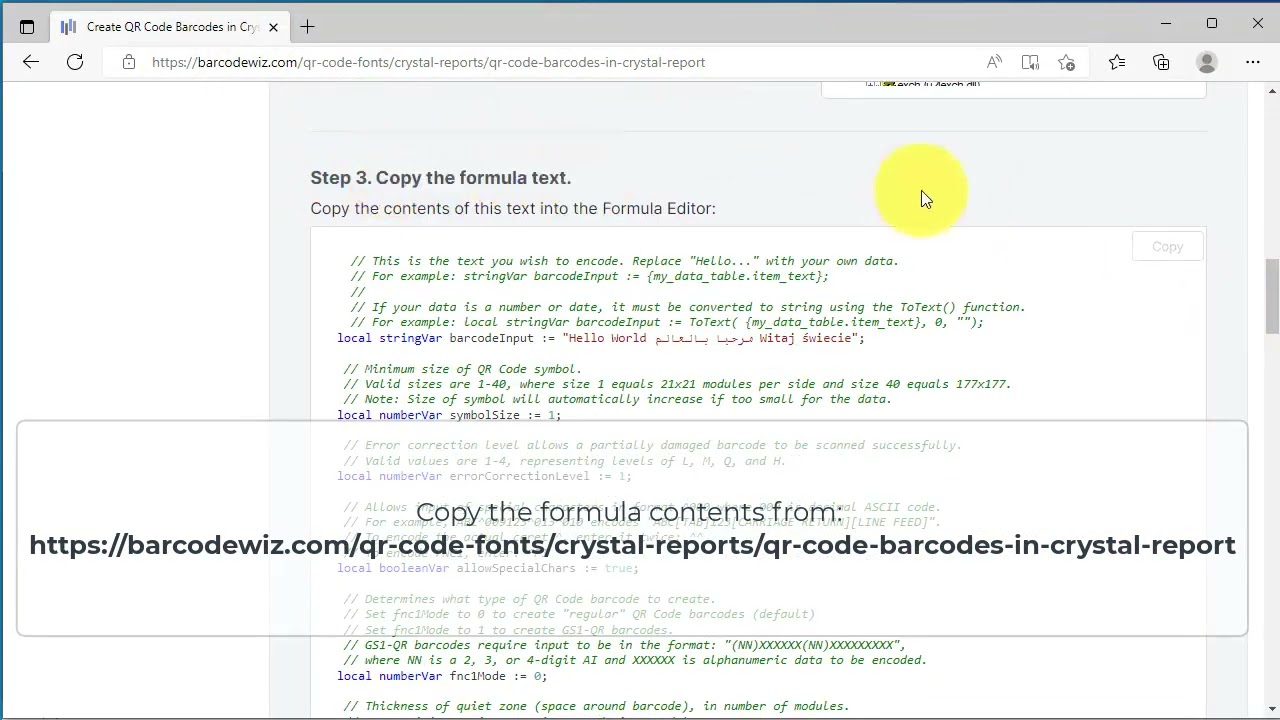Open Settings and more menu

[1253, 62]
